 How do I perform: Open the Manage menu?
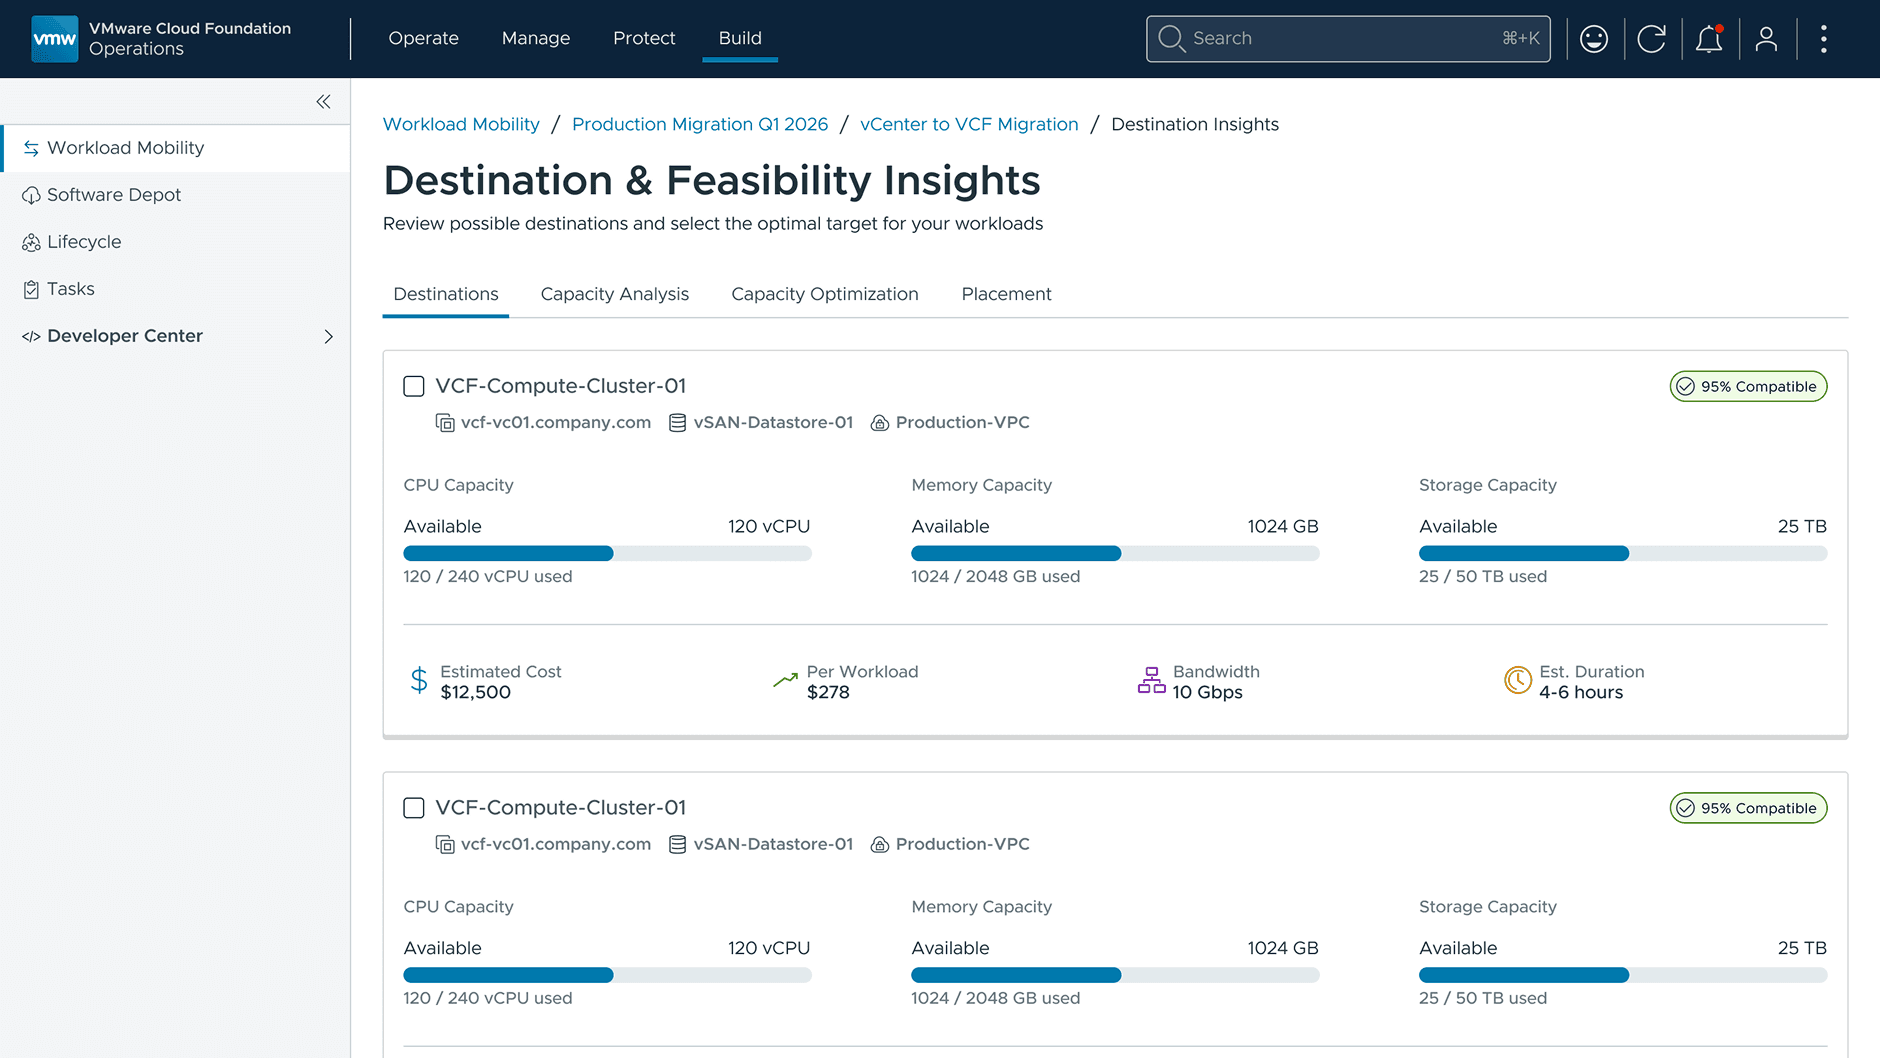point(536,38)
